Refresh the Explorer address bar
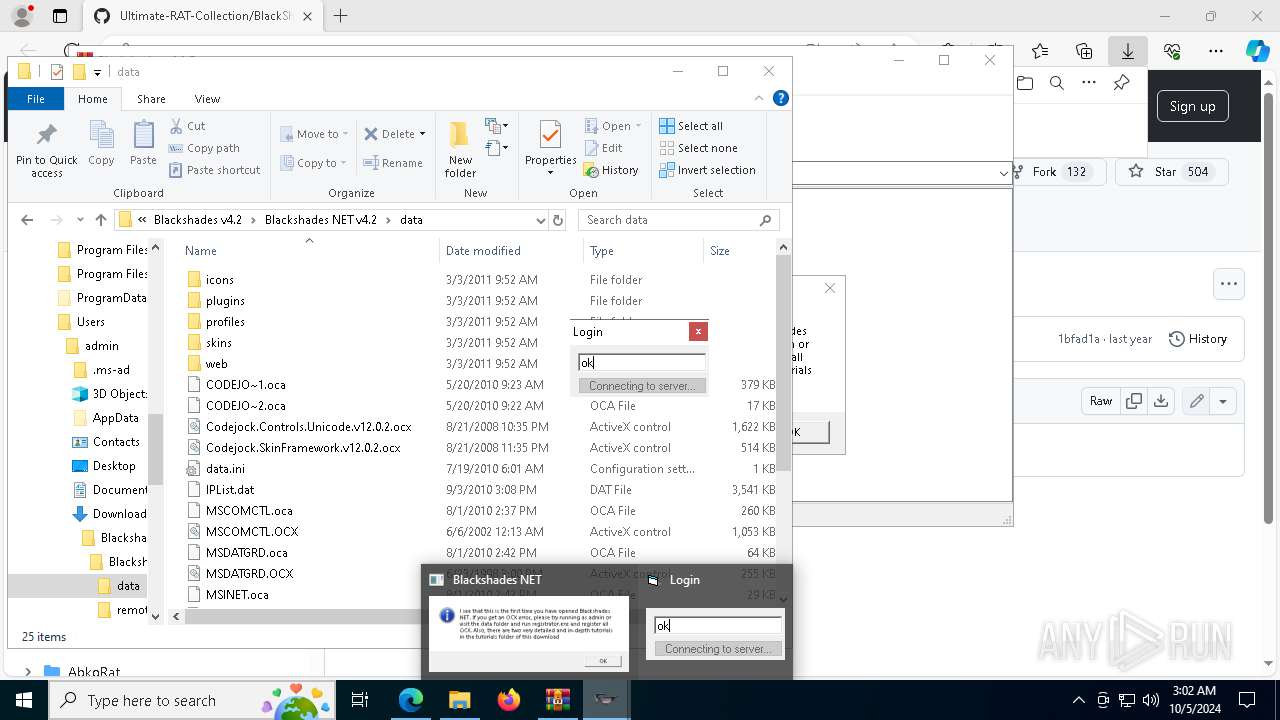 (558, 220)
